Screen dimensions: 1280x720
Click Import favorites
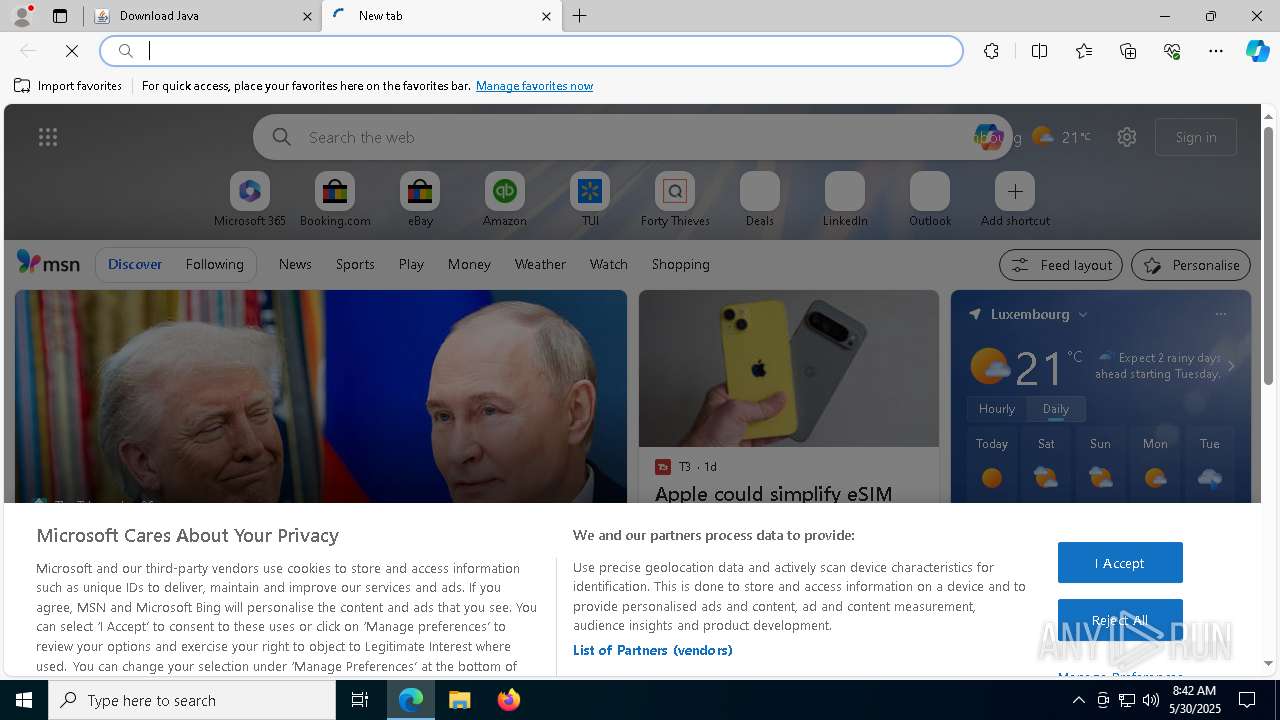click(68, 86)
